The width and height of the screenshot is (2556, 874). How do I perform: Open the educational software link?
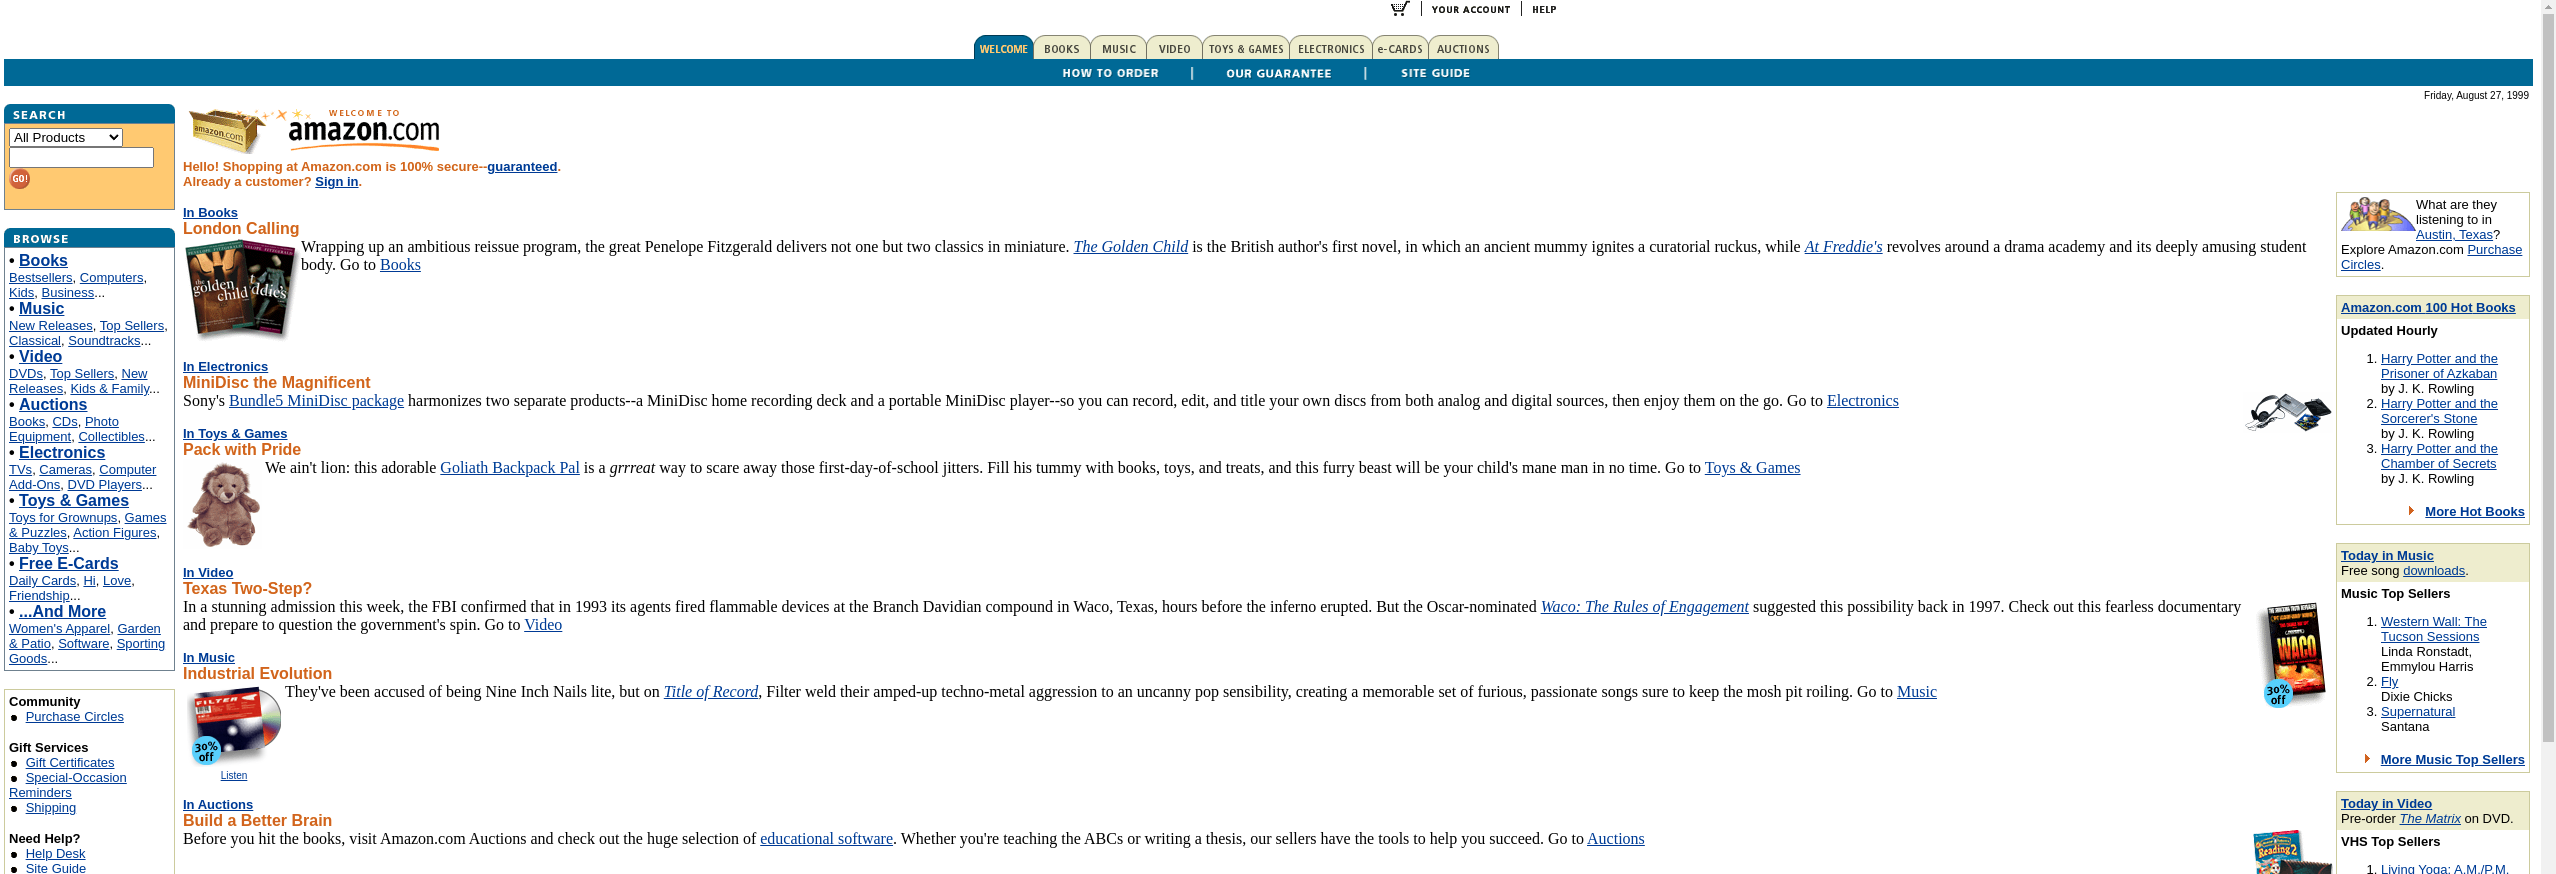click(826, 839)
